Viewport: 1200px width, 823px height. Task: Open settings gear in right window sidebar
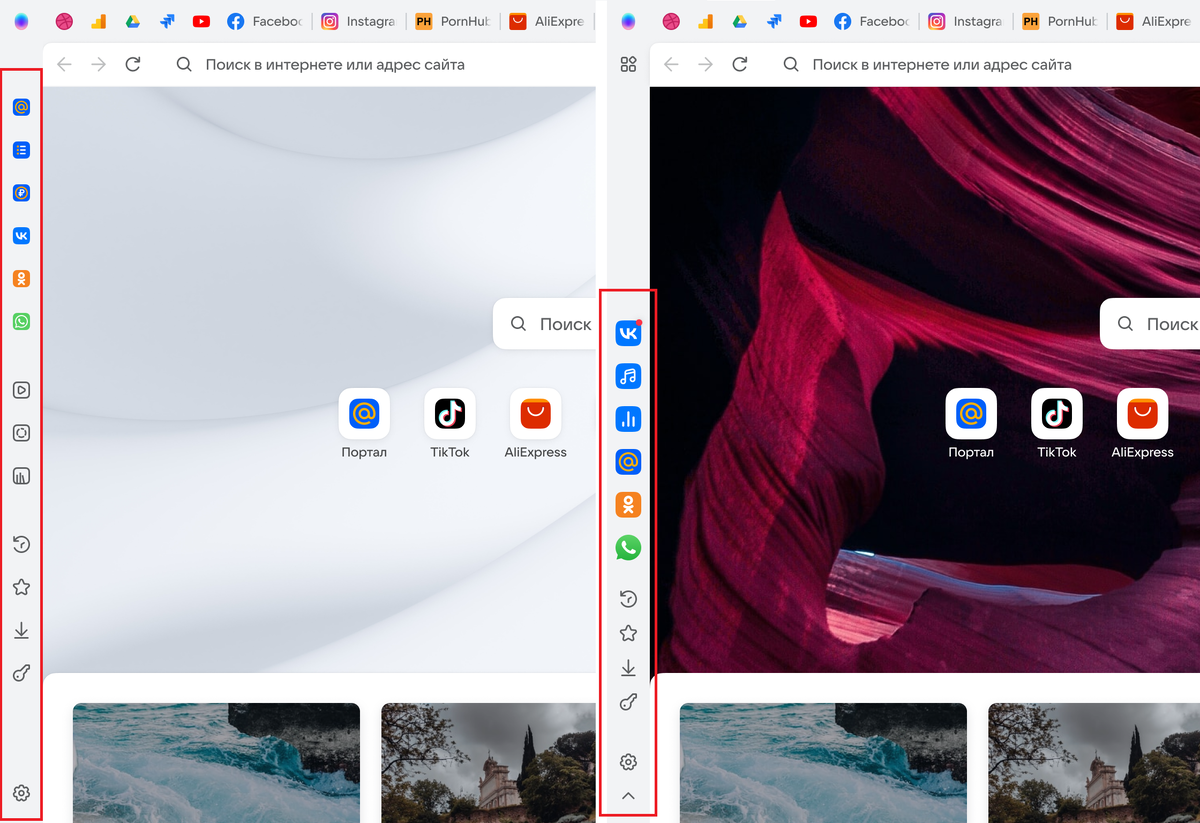(628, 762)
